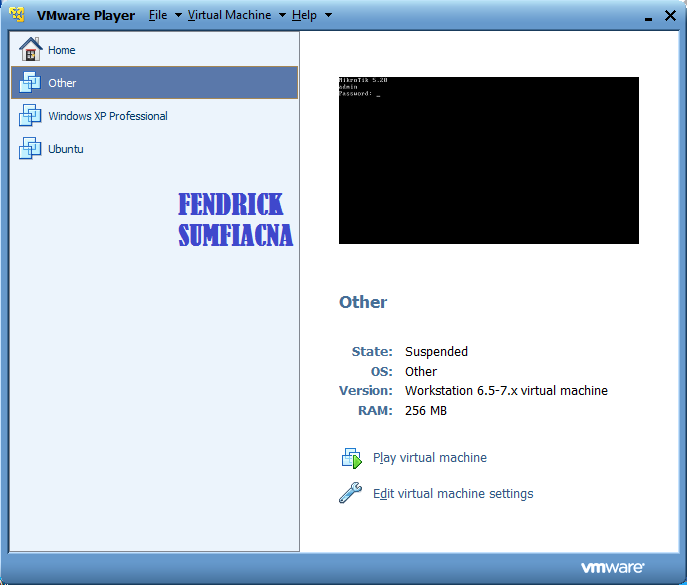687x585 pixels.
Task: Click the MikroTik console preview thumbnail
Action: (x=488, y=160)
